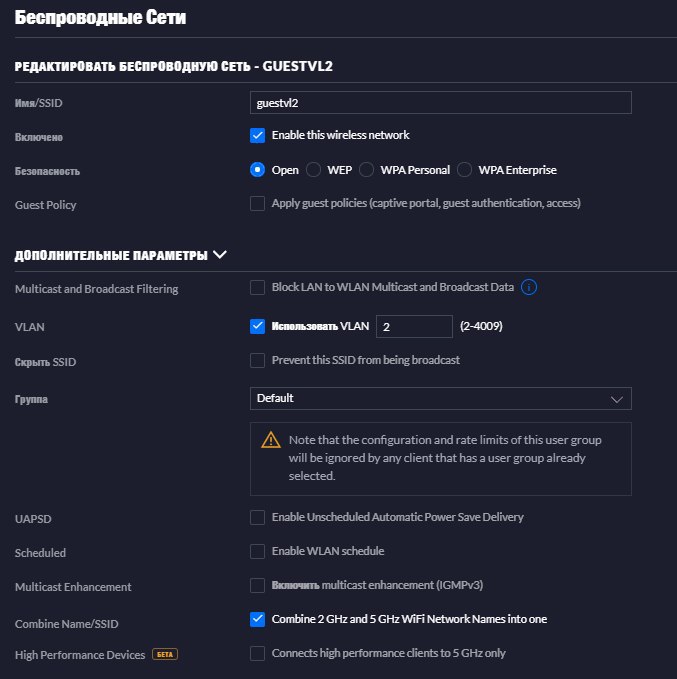The width and height of the screenshot is (677, 679).
Task: Click the dropdown arrow in group selector
Action: tap(617, 399)
